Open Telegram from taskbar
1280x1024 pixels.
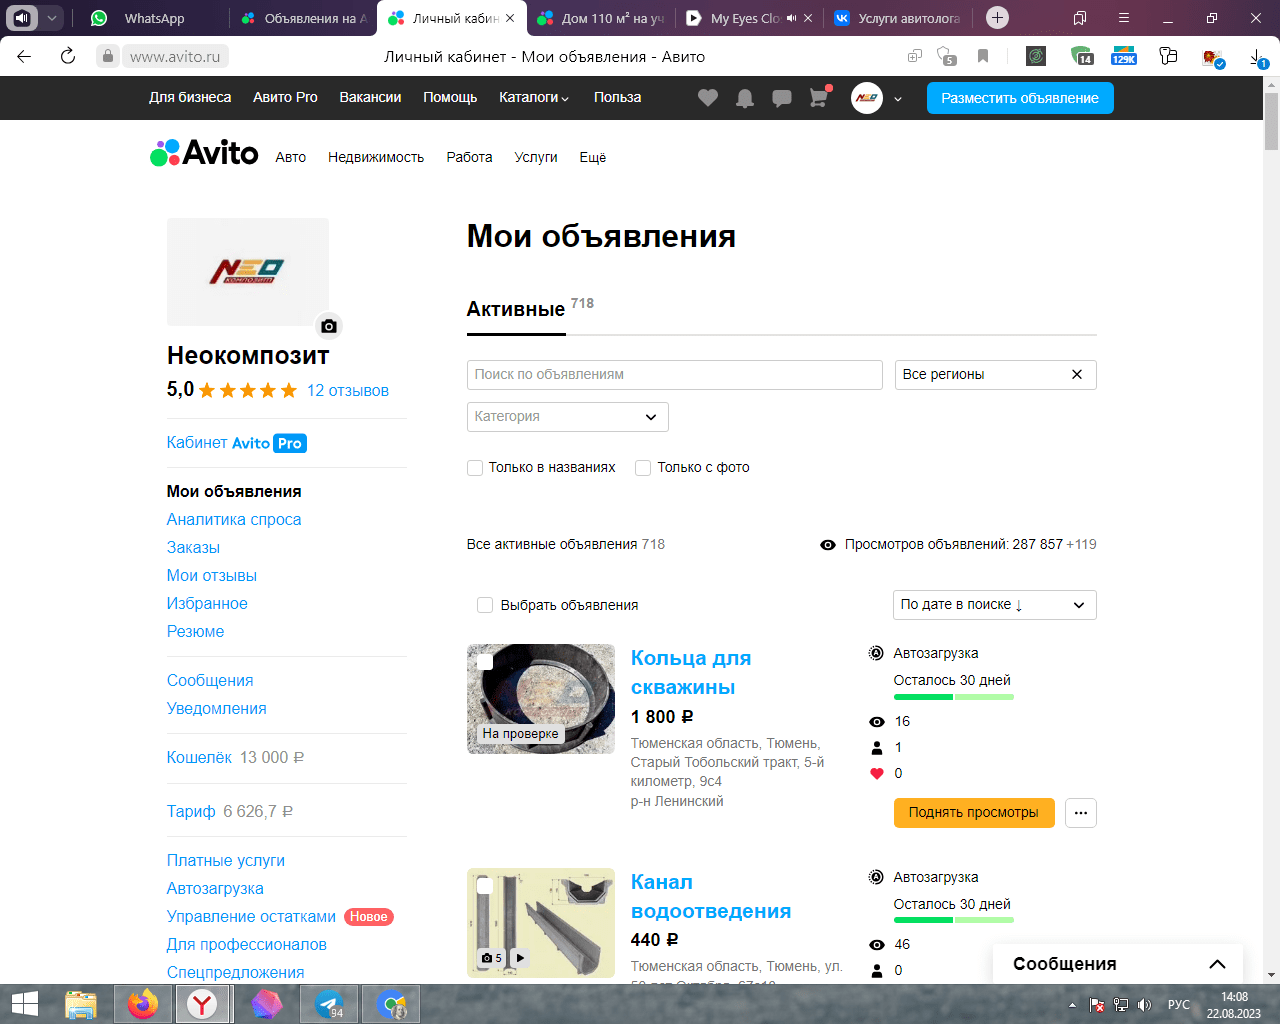click(329, 1004)
